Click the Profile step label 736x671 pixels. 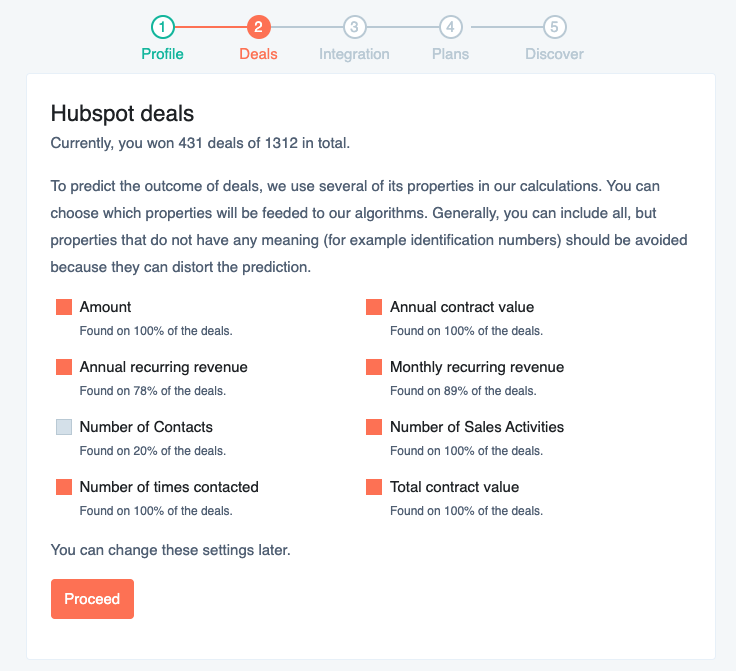coord(162,54)
